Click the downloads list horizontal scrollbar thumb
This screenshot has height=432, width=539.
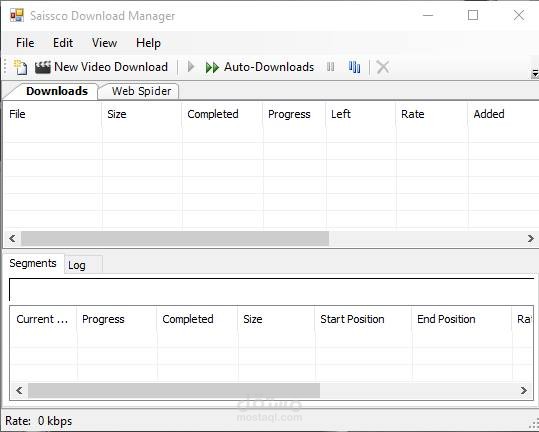pyautogui.click(x=175, y=239)
